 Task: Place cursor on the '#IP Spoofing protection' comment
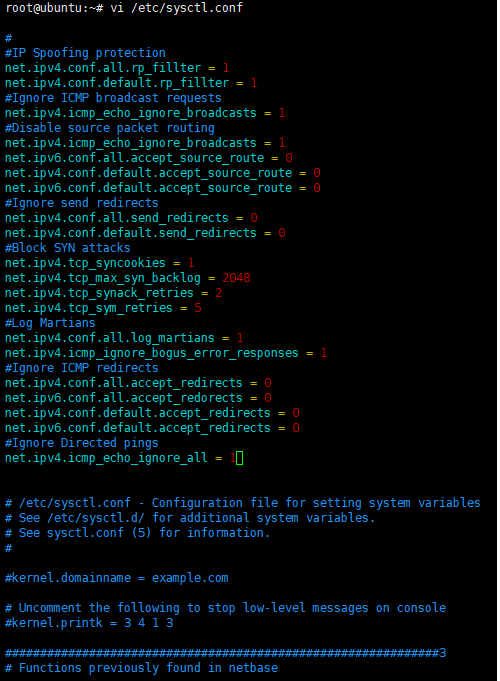[x=85, y=53]
